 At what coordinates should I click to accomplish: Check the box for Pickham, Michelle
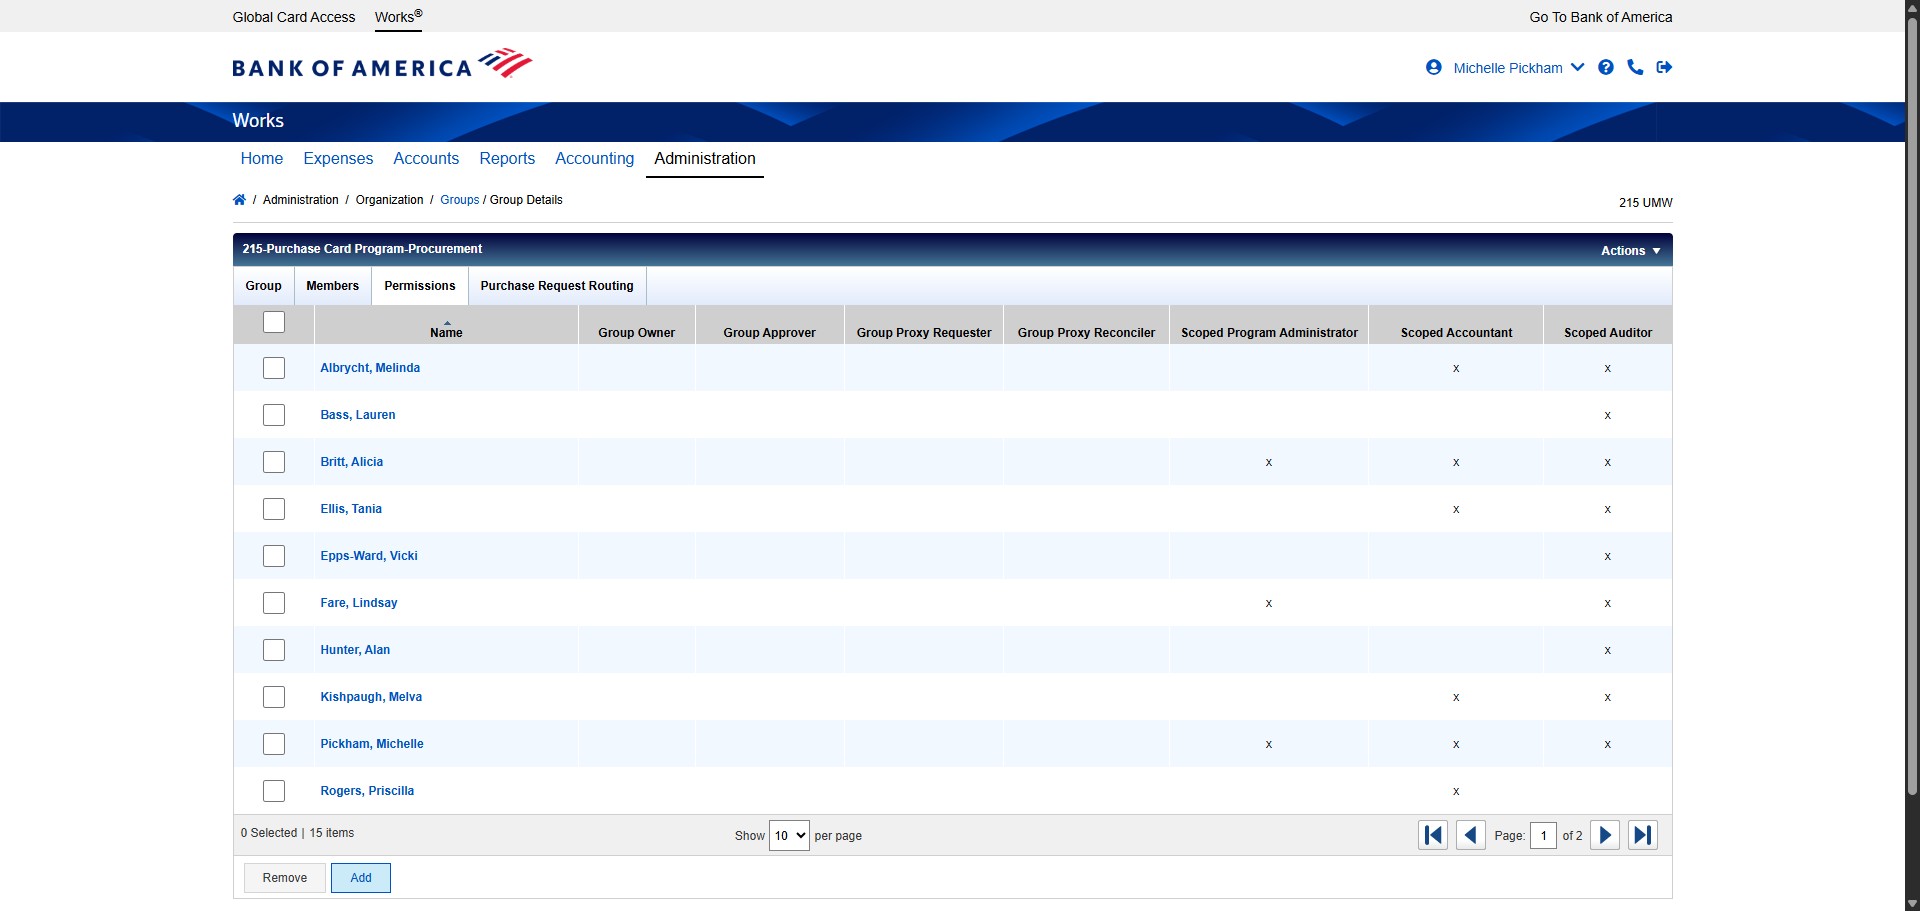click(274, 744)
